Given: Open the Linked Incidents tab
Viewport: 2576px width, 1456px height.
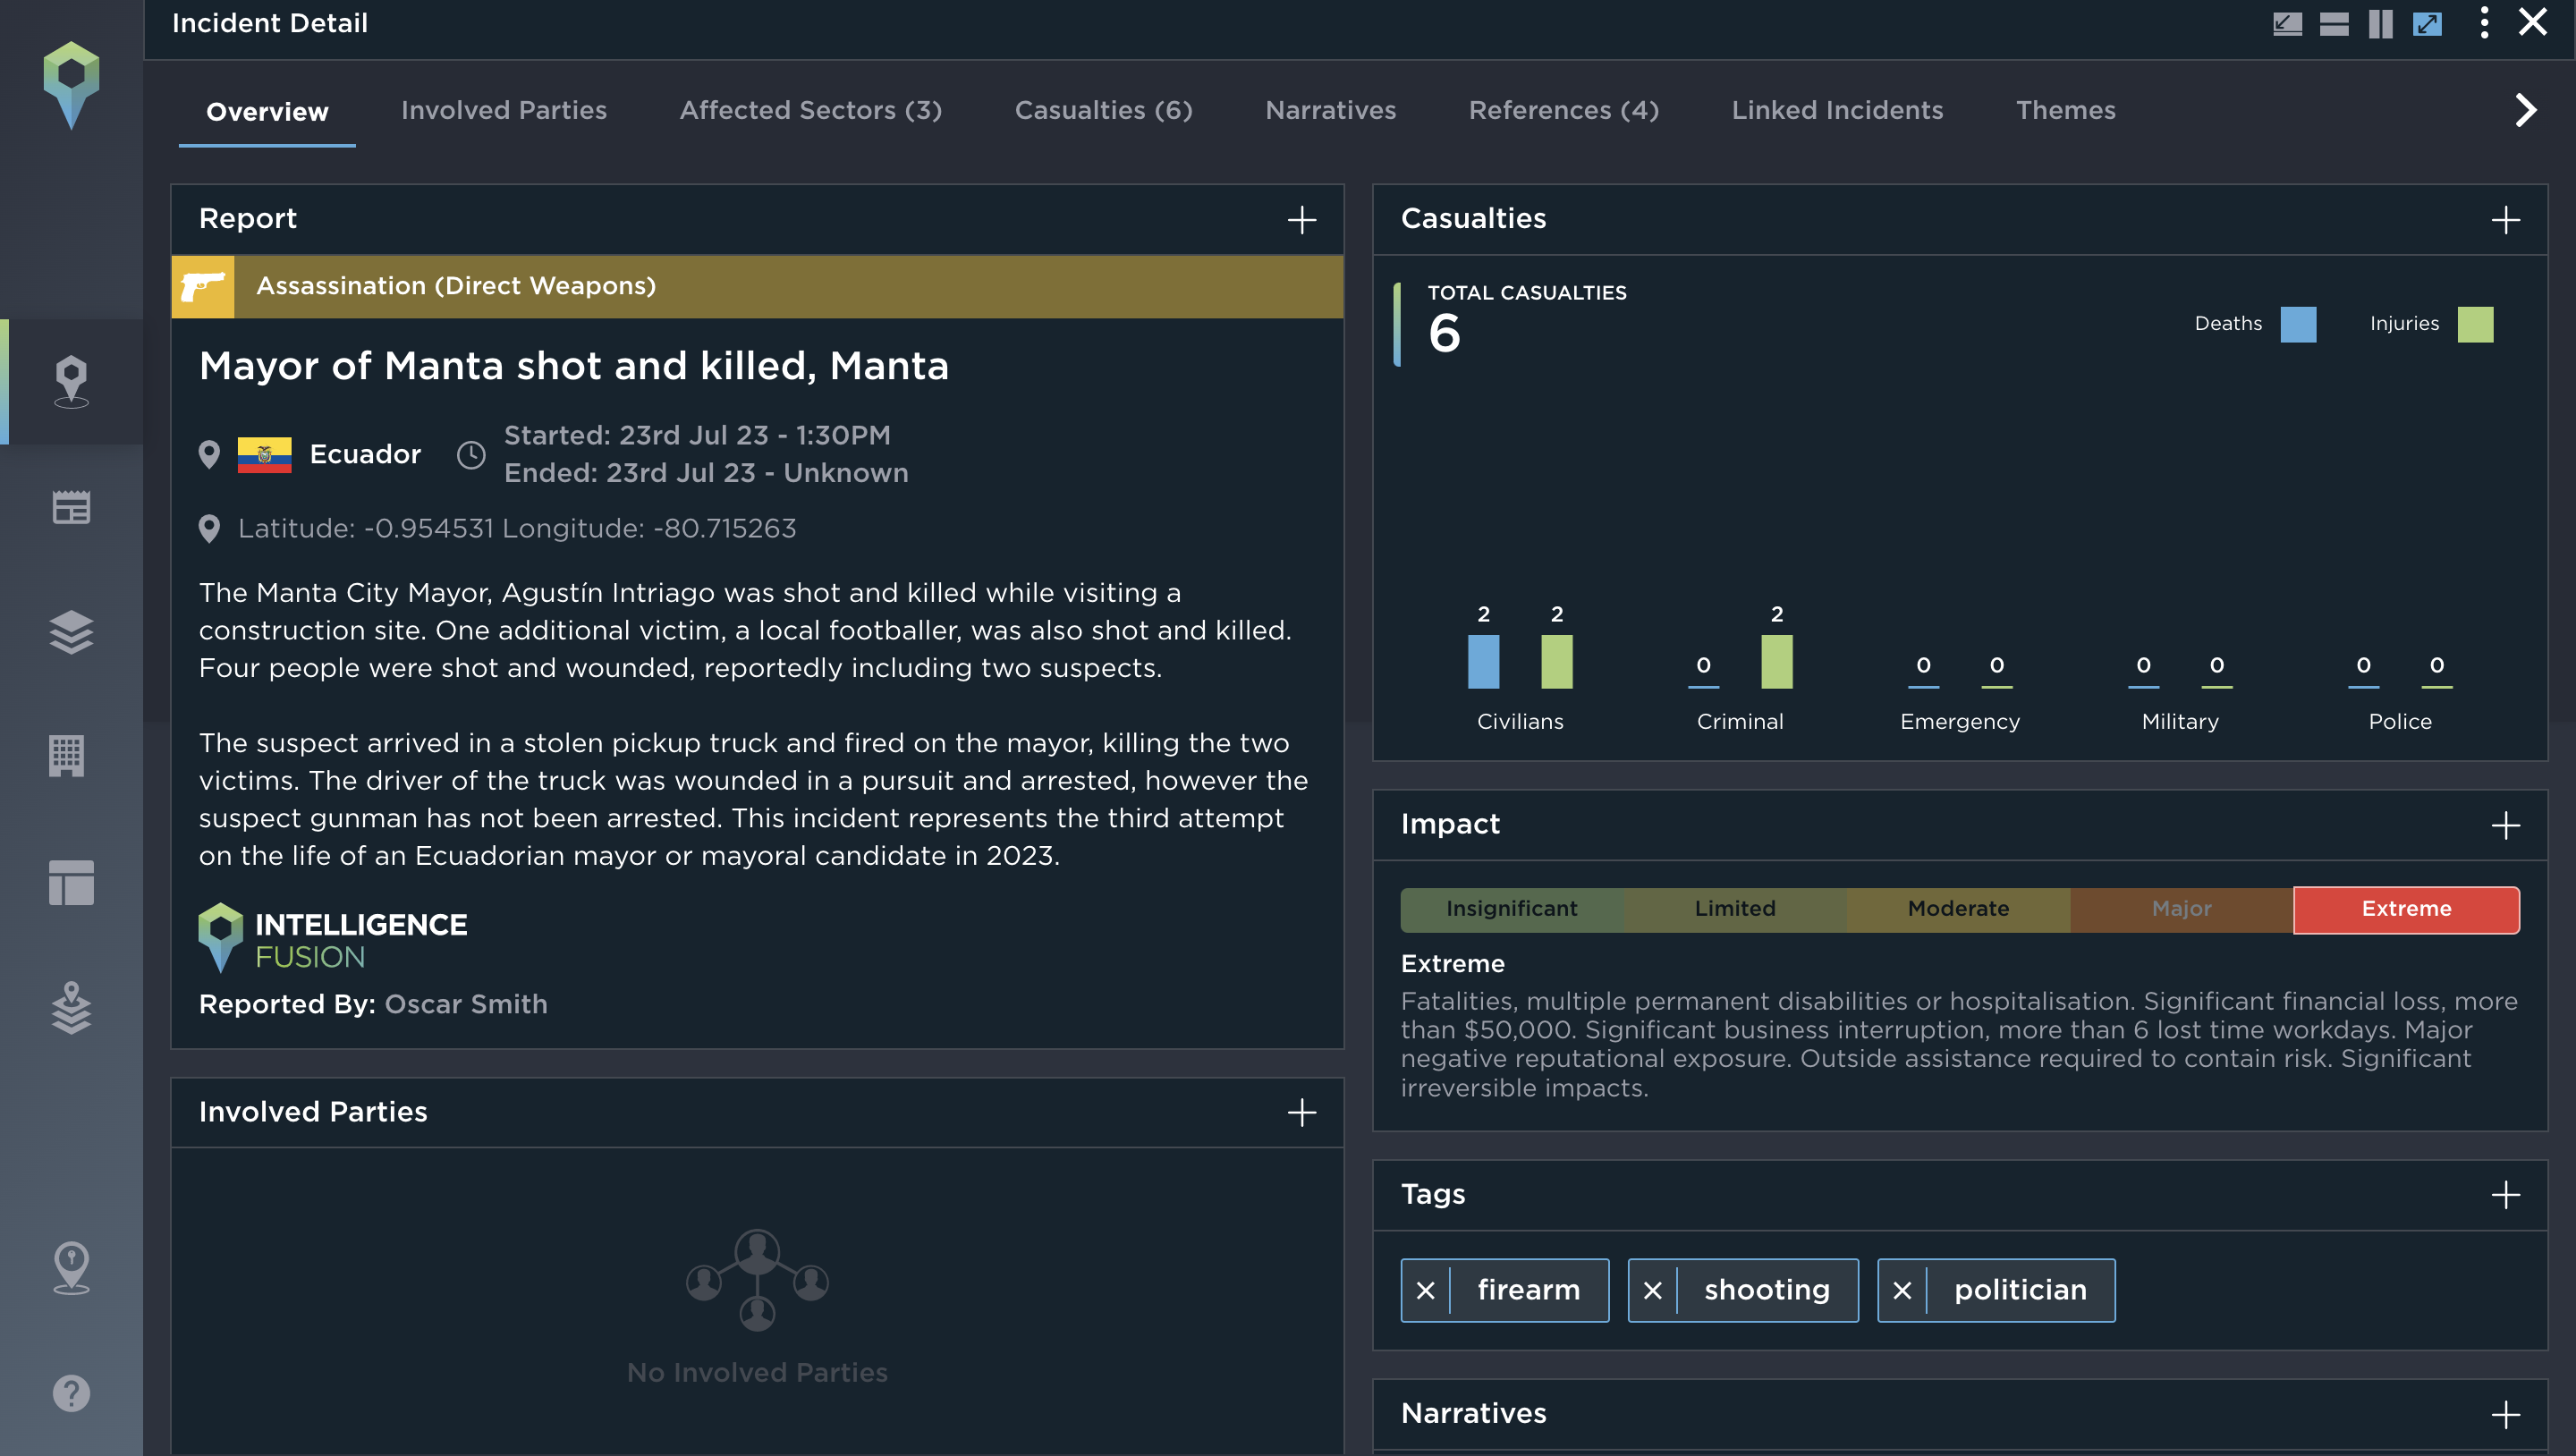Looking at the screenshot, I should point(1838,110).
